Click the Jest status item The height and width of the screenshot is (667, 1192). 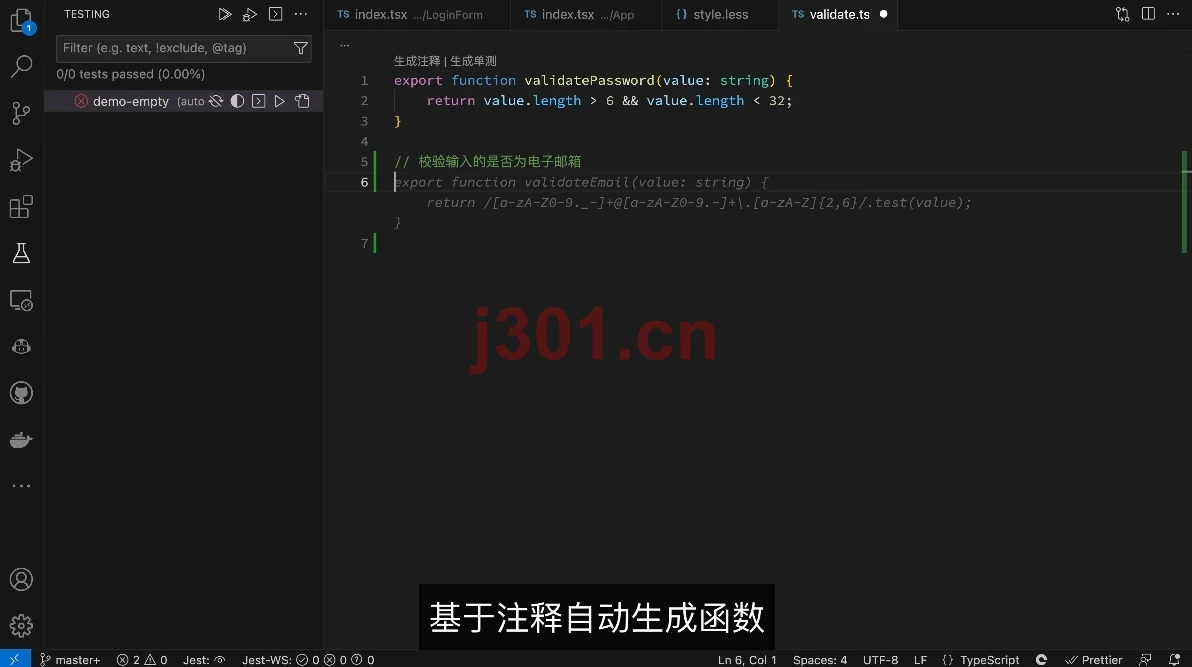[x=204, y=659]
